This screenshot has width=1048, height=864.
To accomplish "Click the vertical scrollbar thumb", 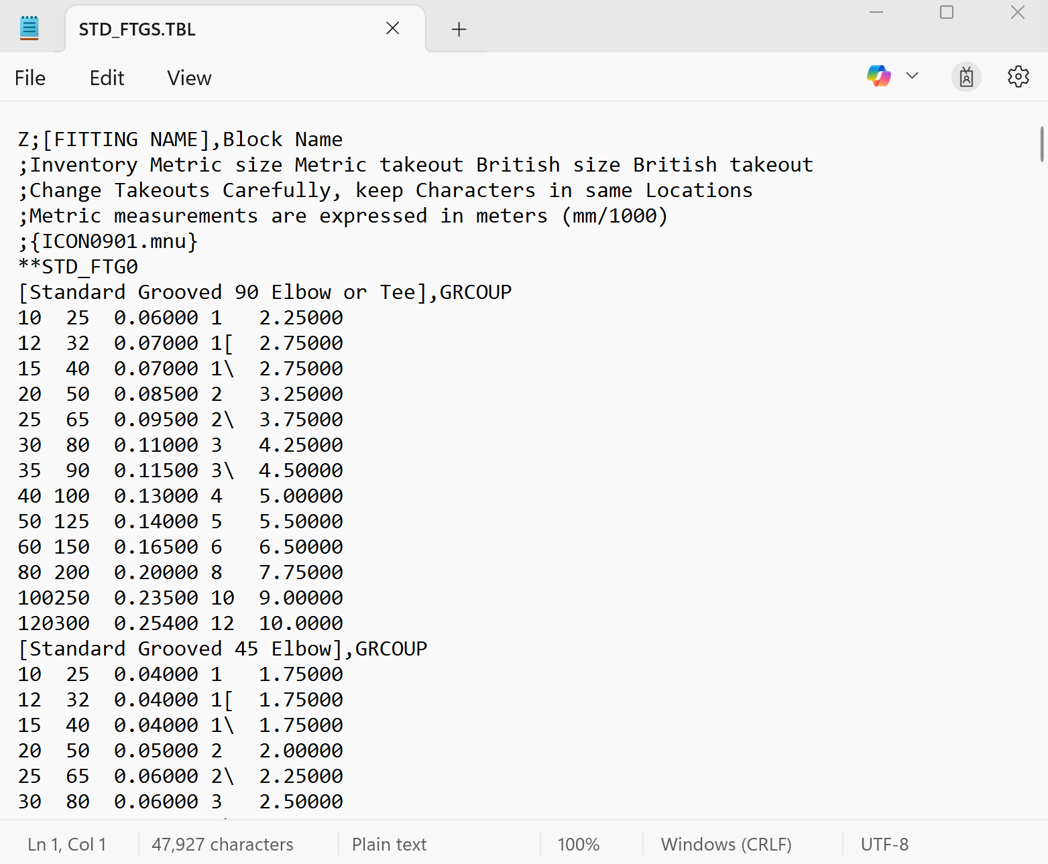I will pos(1041,144).
